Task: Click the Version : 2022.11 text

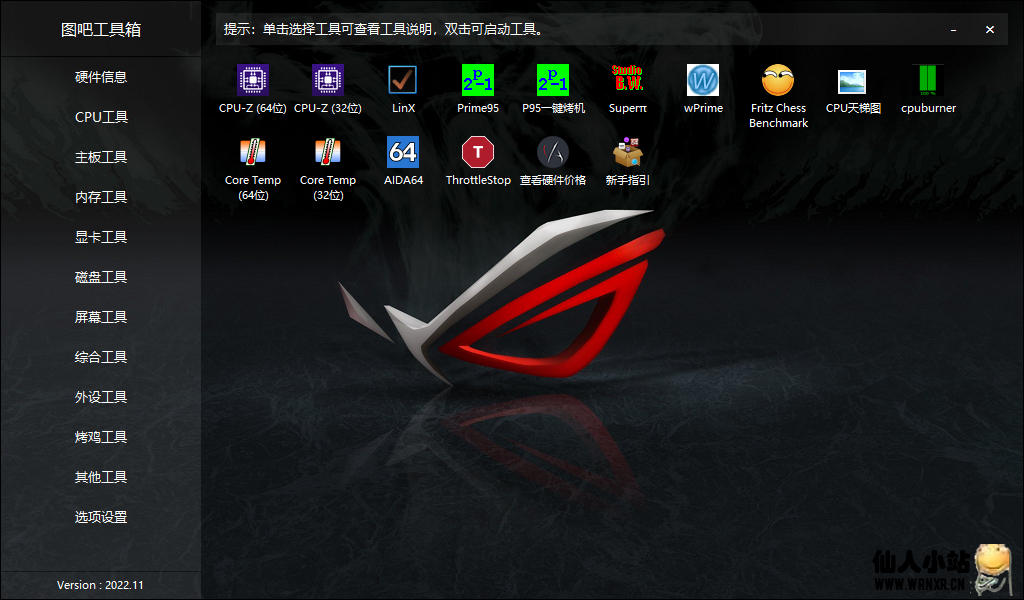Action: (x=100, y=585)
